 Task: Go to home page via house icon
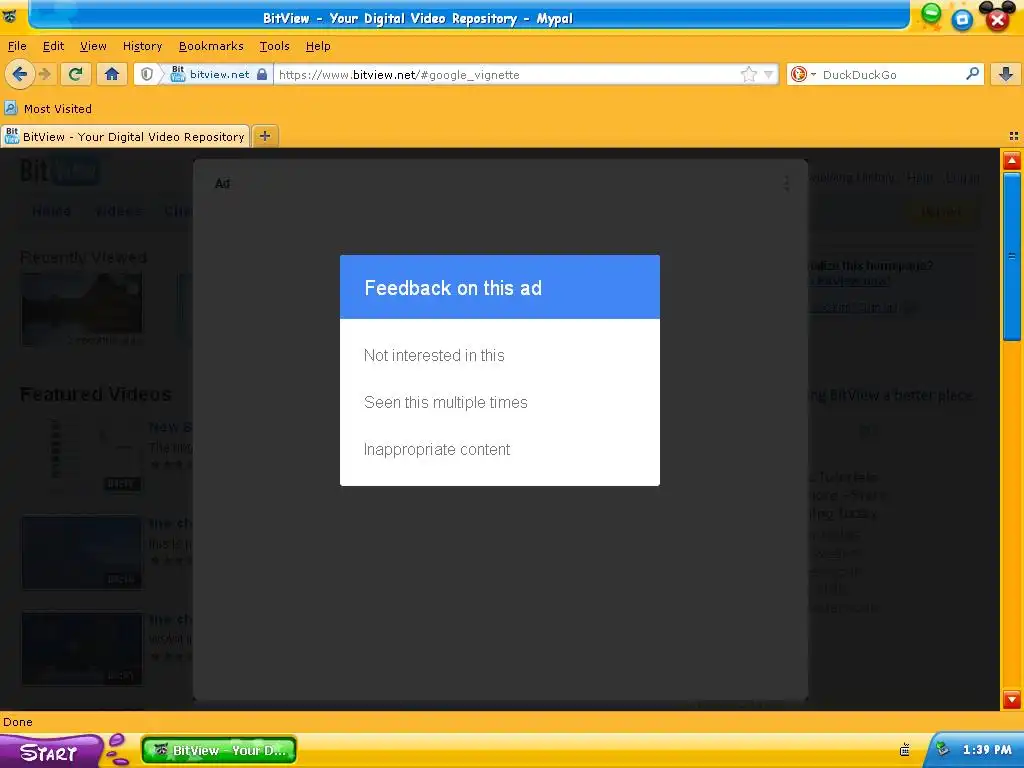coord(112,74)
